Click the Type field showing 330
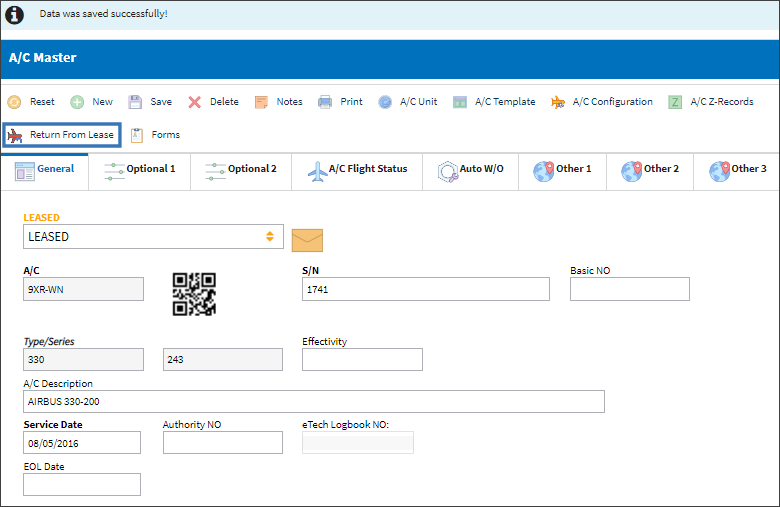 [x=84, y=359]
